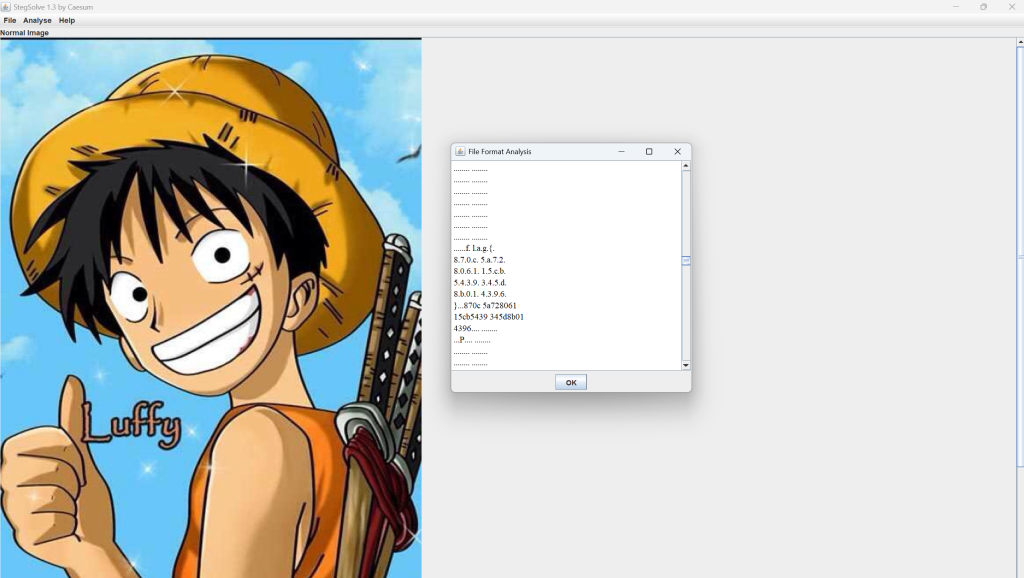Click the scroll down arrow in analysis dialog
The image size is (1024, 578).
coord(686,365)
